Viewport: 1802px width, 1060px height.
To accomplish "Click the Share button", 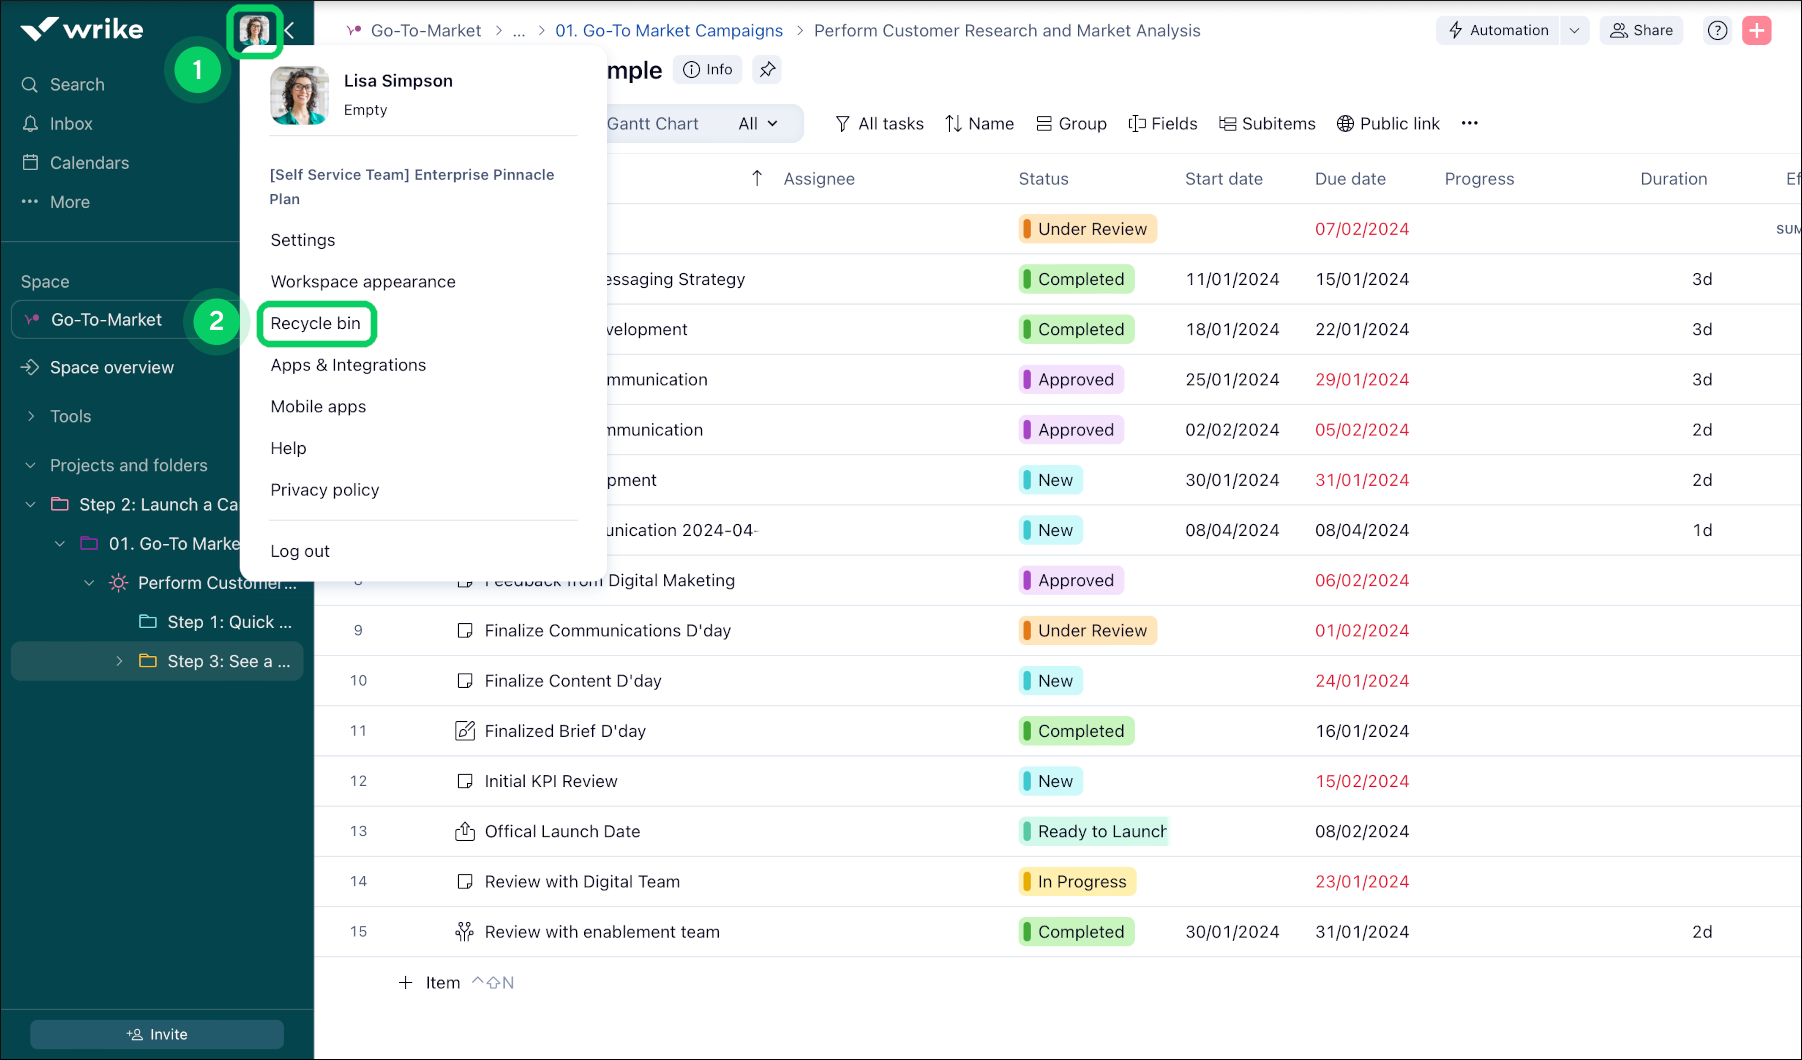I will (1641, 30).
